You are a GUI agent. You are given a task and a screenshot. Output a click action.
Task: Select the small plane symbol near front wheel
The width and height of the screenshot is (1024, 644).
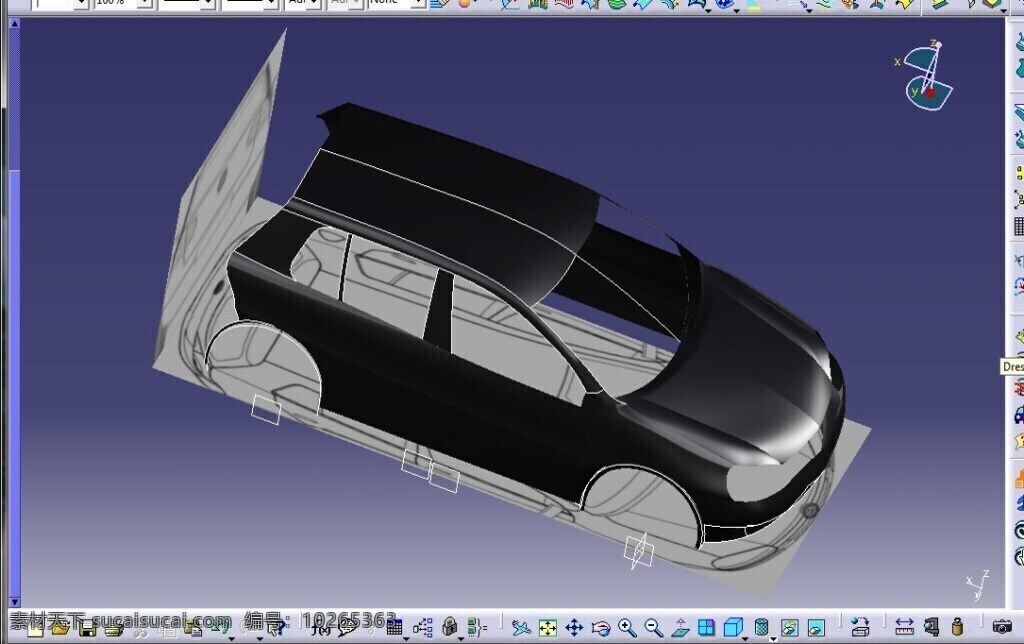click(639, 550)
